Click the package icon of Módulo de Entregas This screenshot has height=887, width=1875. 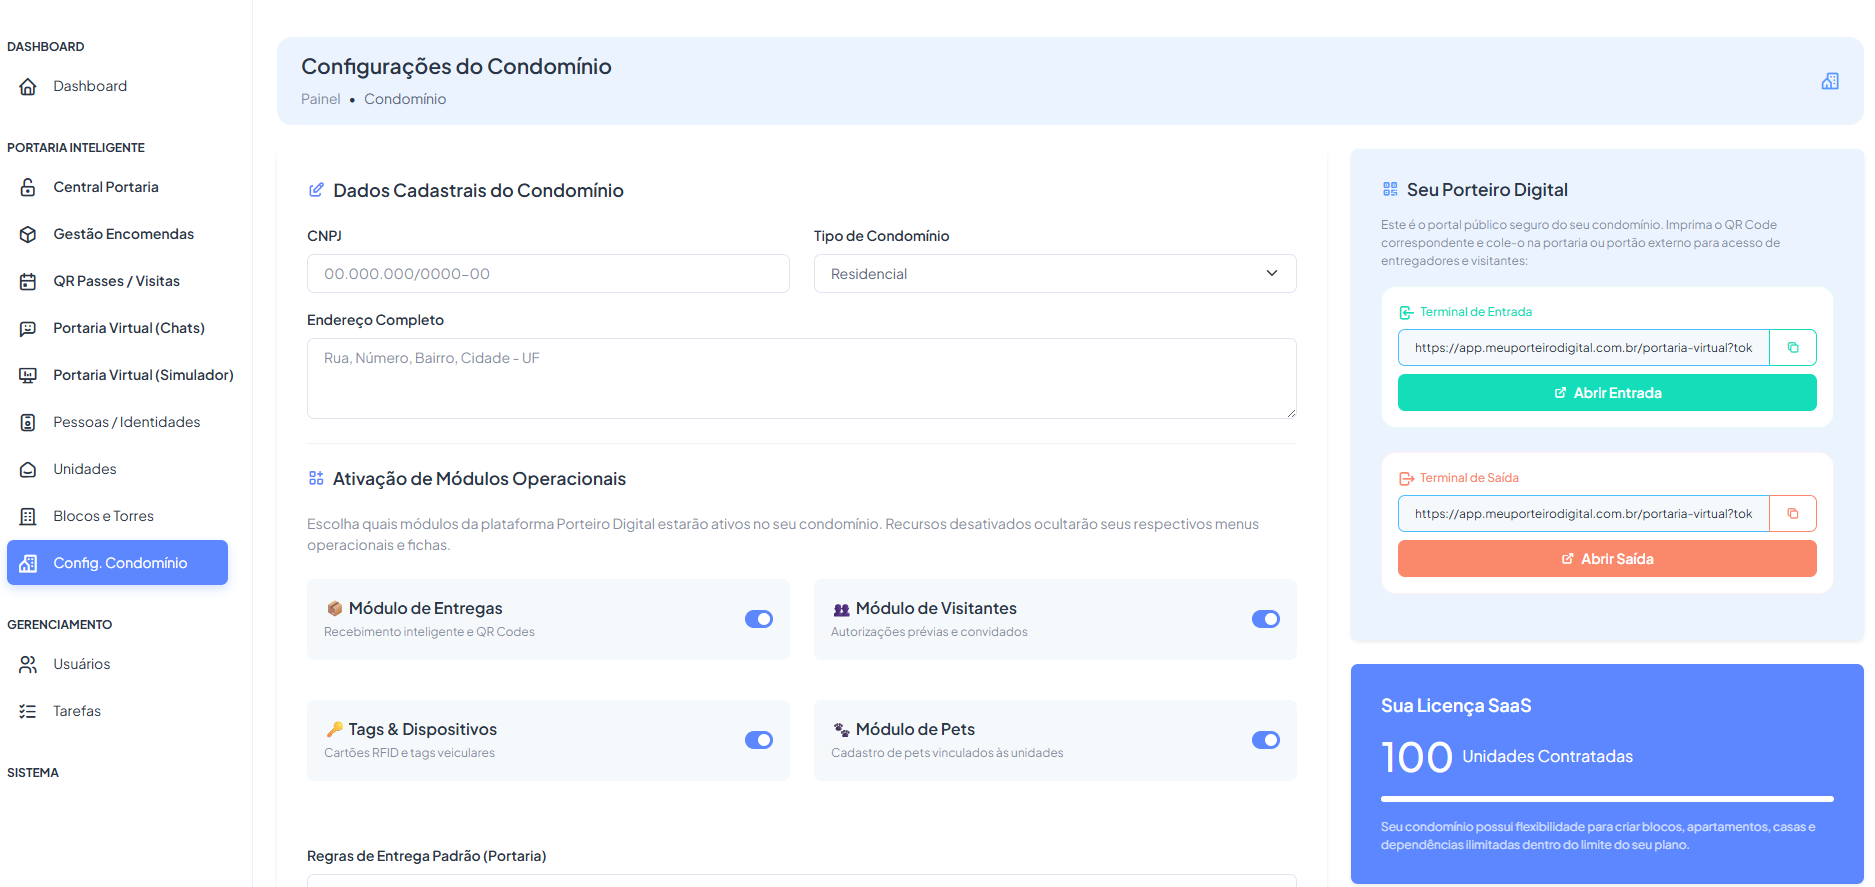[335, 608]
